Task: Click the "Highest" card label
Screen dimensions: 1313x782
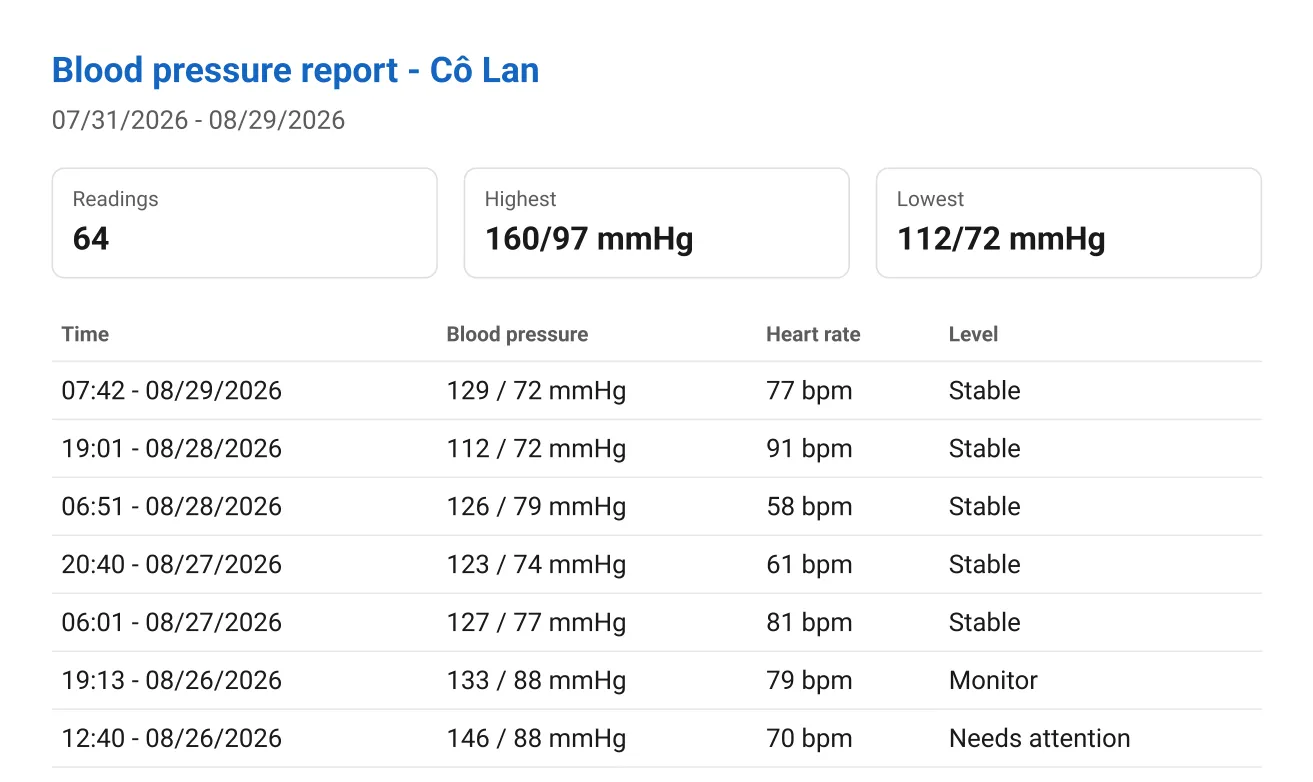Action: pos(520,199)
